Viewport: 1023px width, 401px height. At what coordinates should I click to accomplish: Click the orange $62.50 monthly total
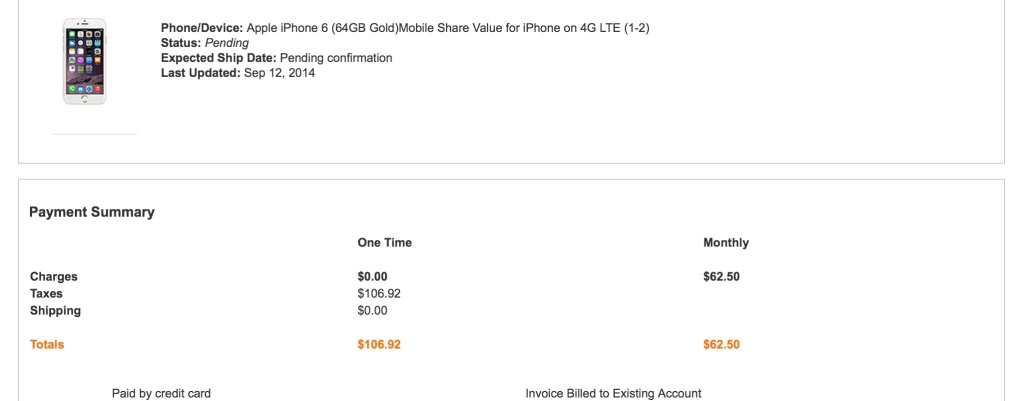pyautogui.click(x=721, y=345)
